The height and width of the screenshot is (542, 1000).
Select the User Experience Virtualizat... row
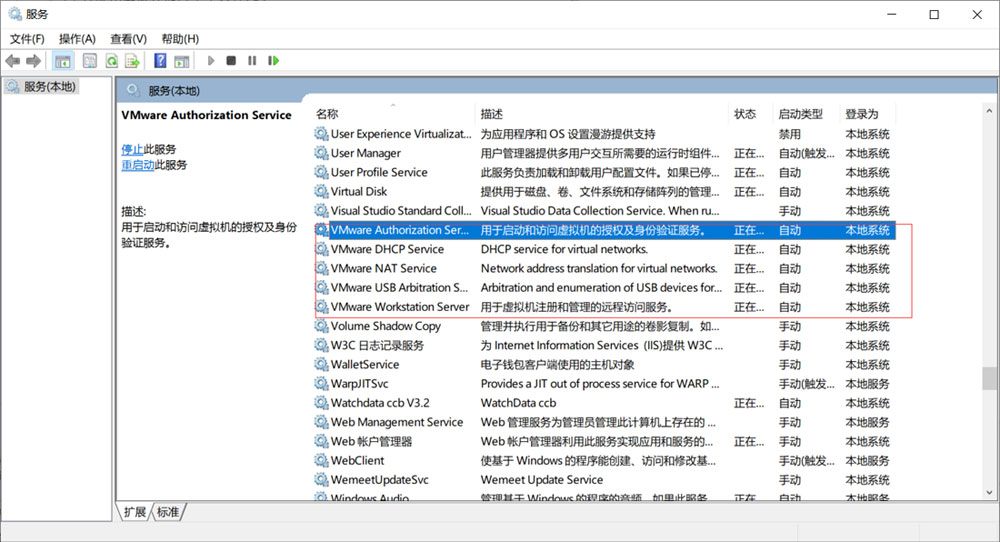(x=605, y=134)
